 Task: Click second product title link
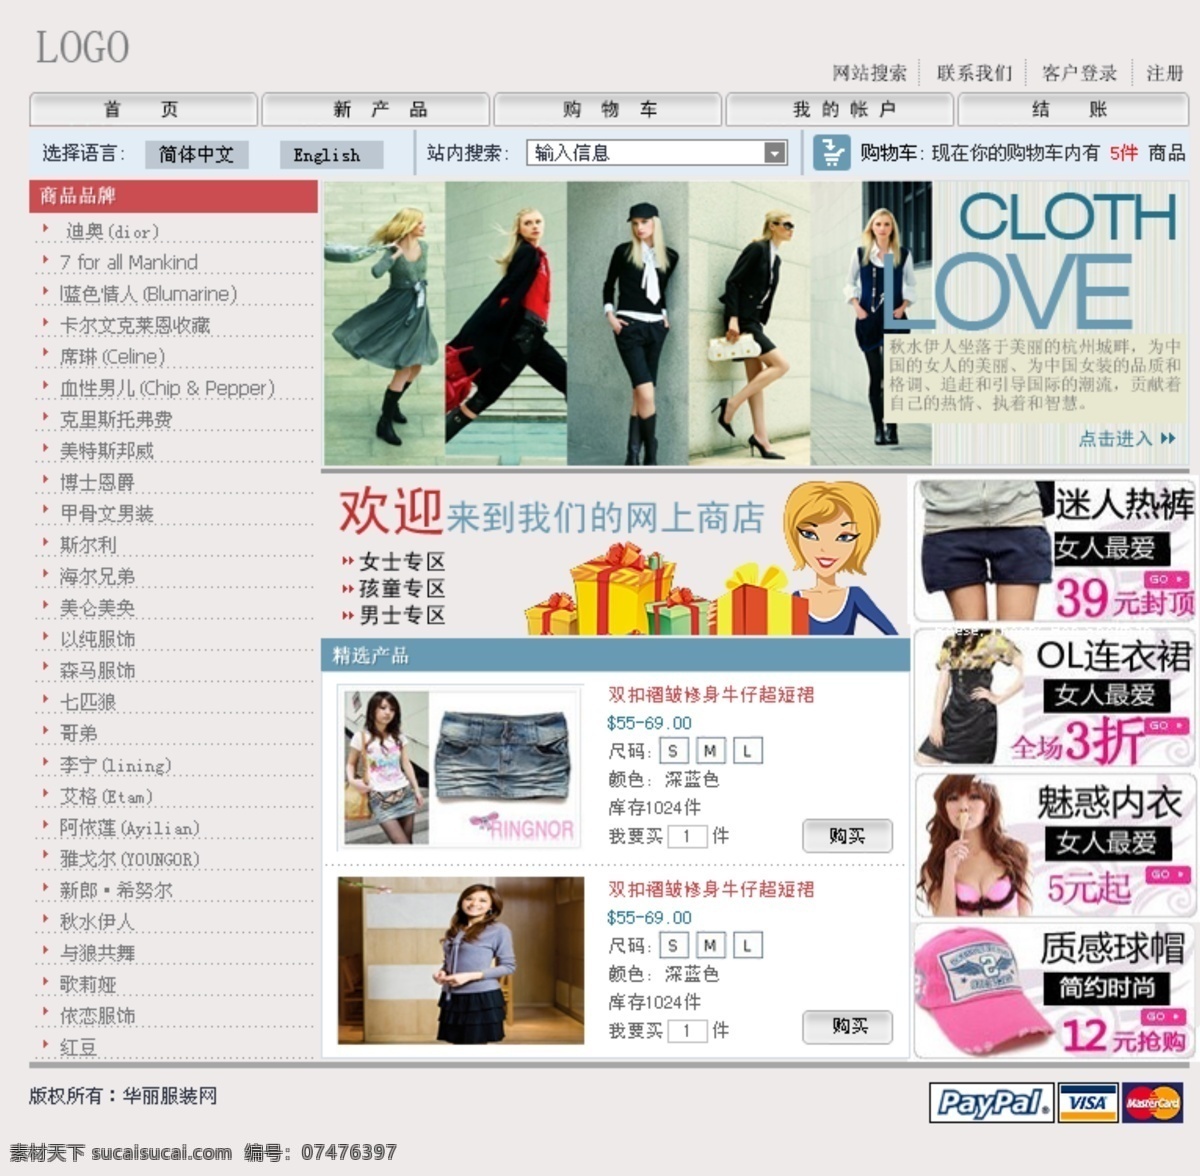pos(711,889)
